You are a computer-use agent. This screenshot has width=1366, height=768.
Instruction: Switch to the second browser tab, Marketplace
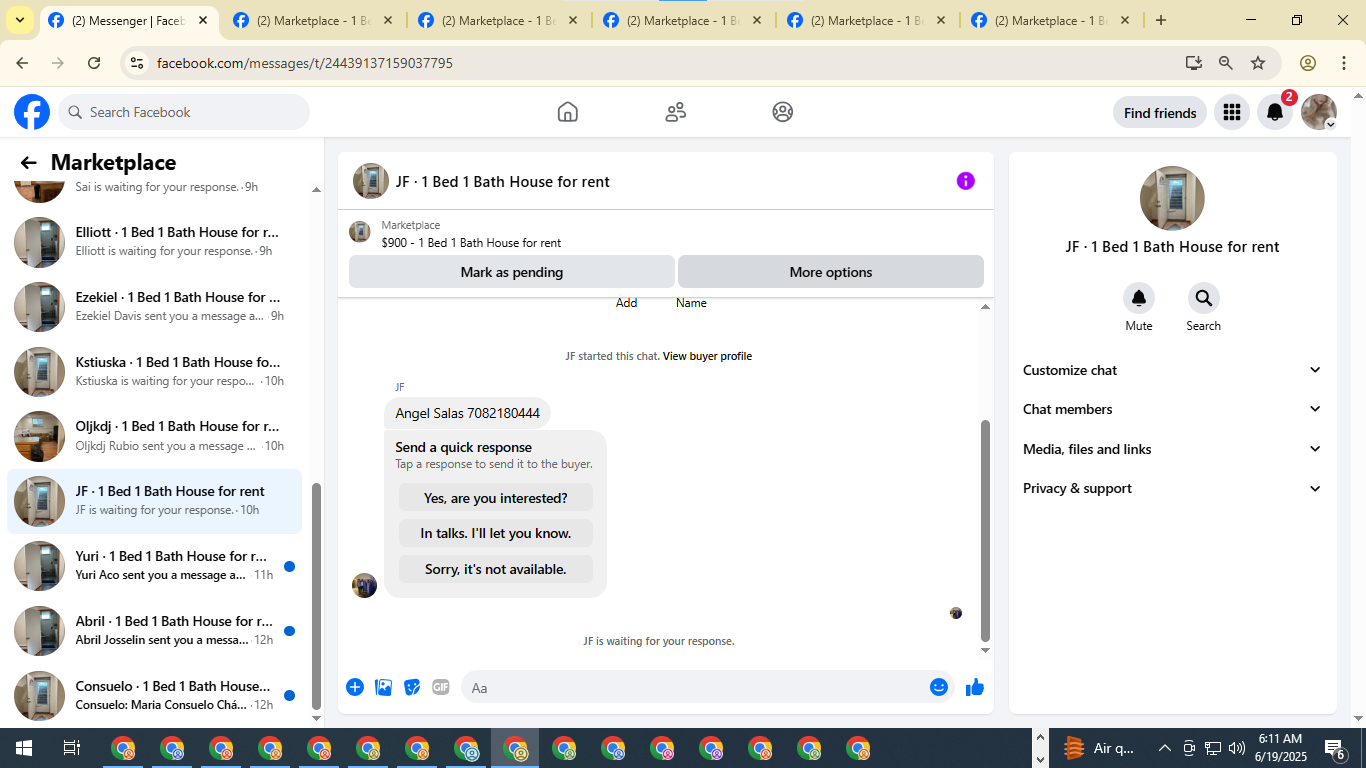(313, 20)
